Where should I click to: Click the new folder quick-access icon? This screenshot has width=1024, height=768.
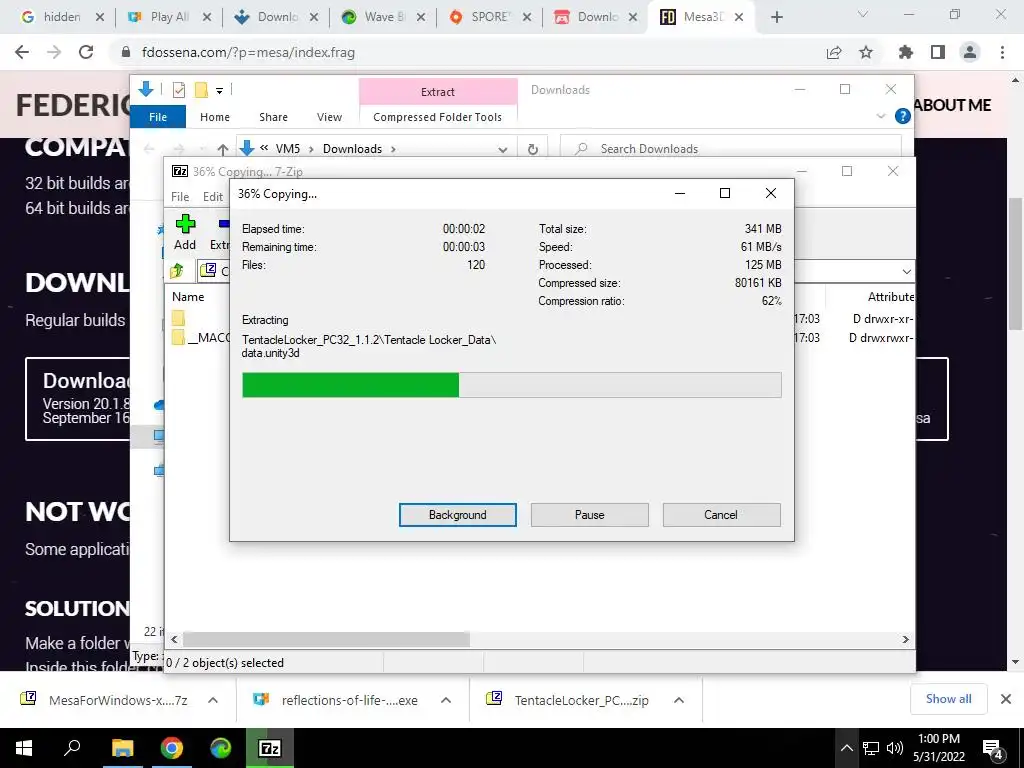tap(201, 89)
